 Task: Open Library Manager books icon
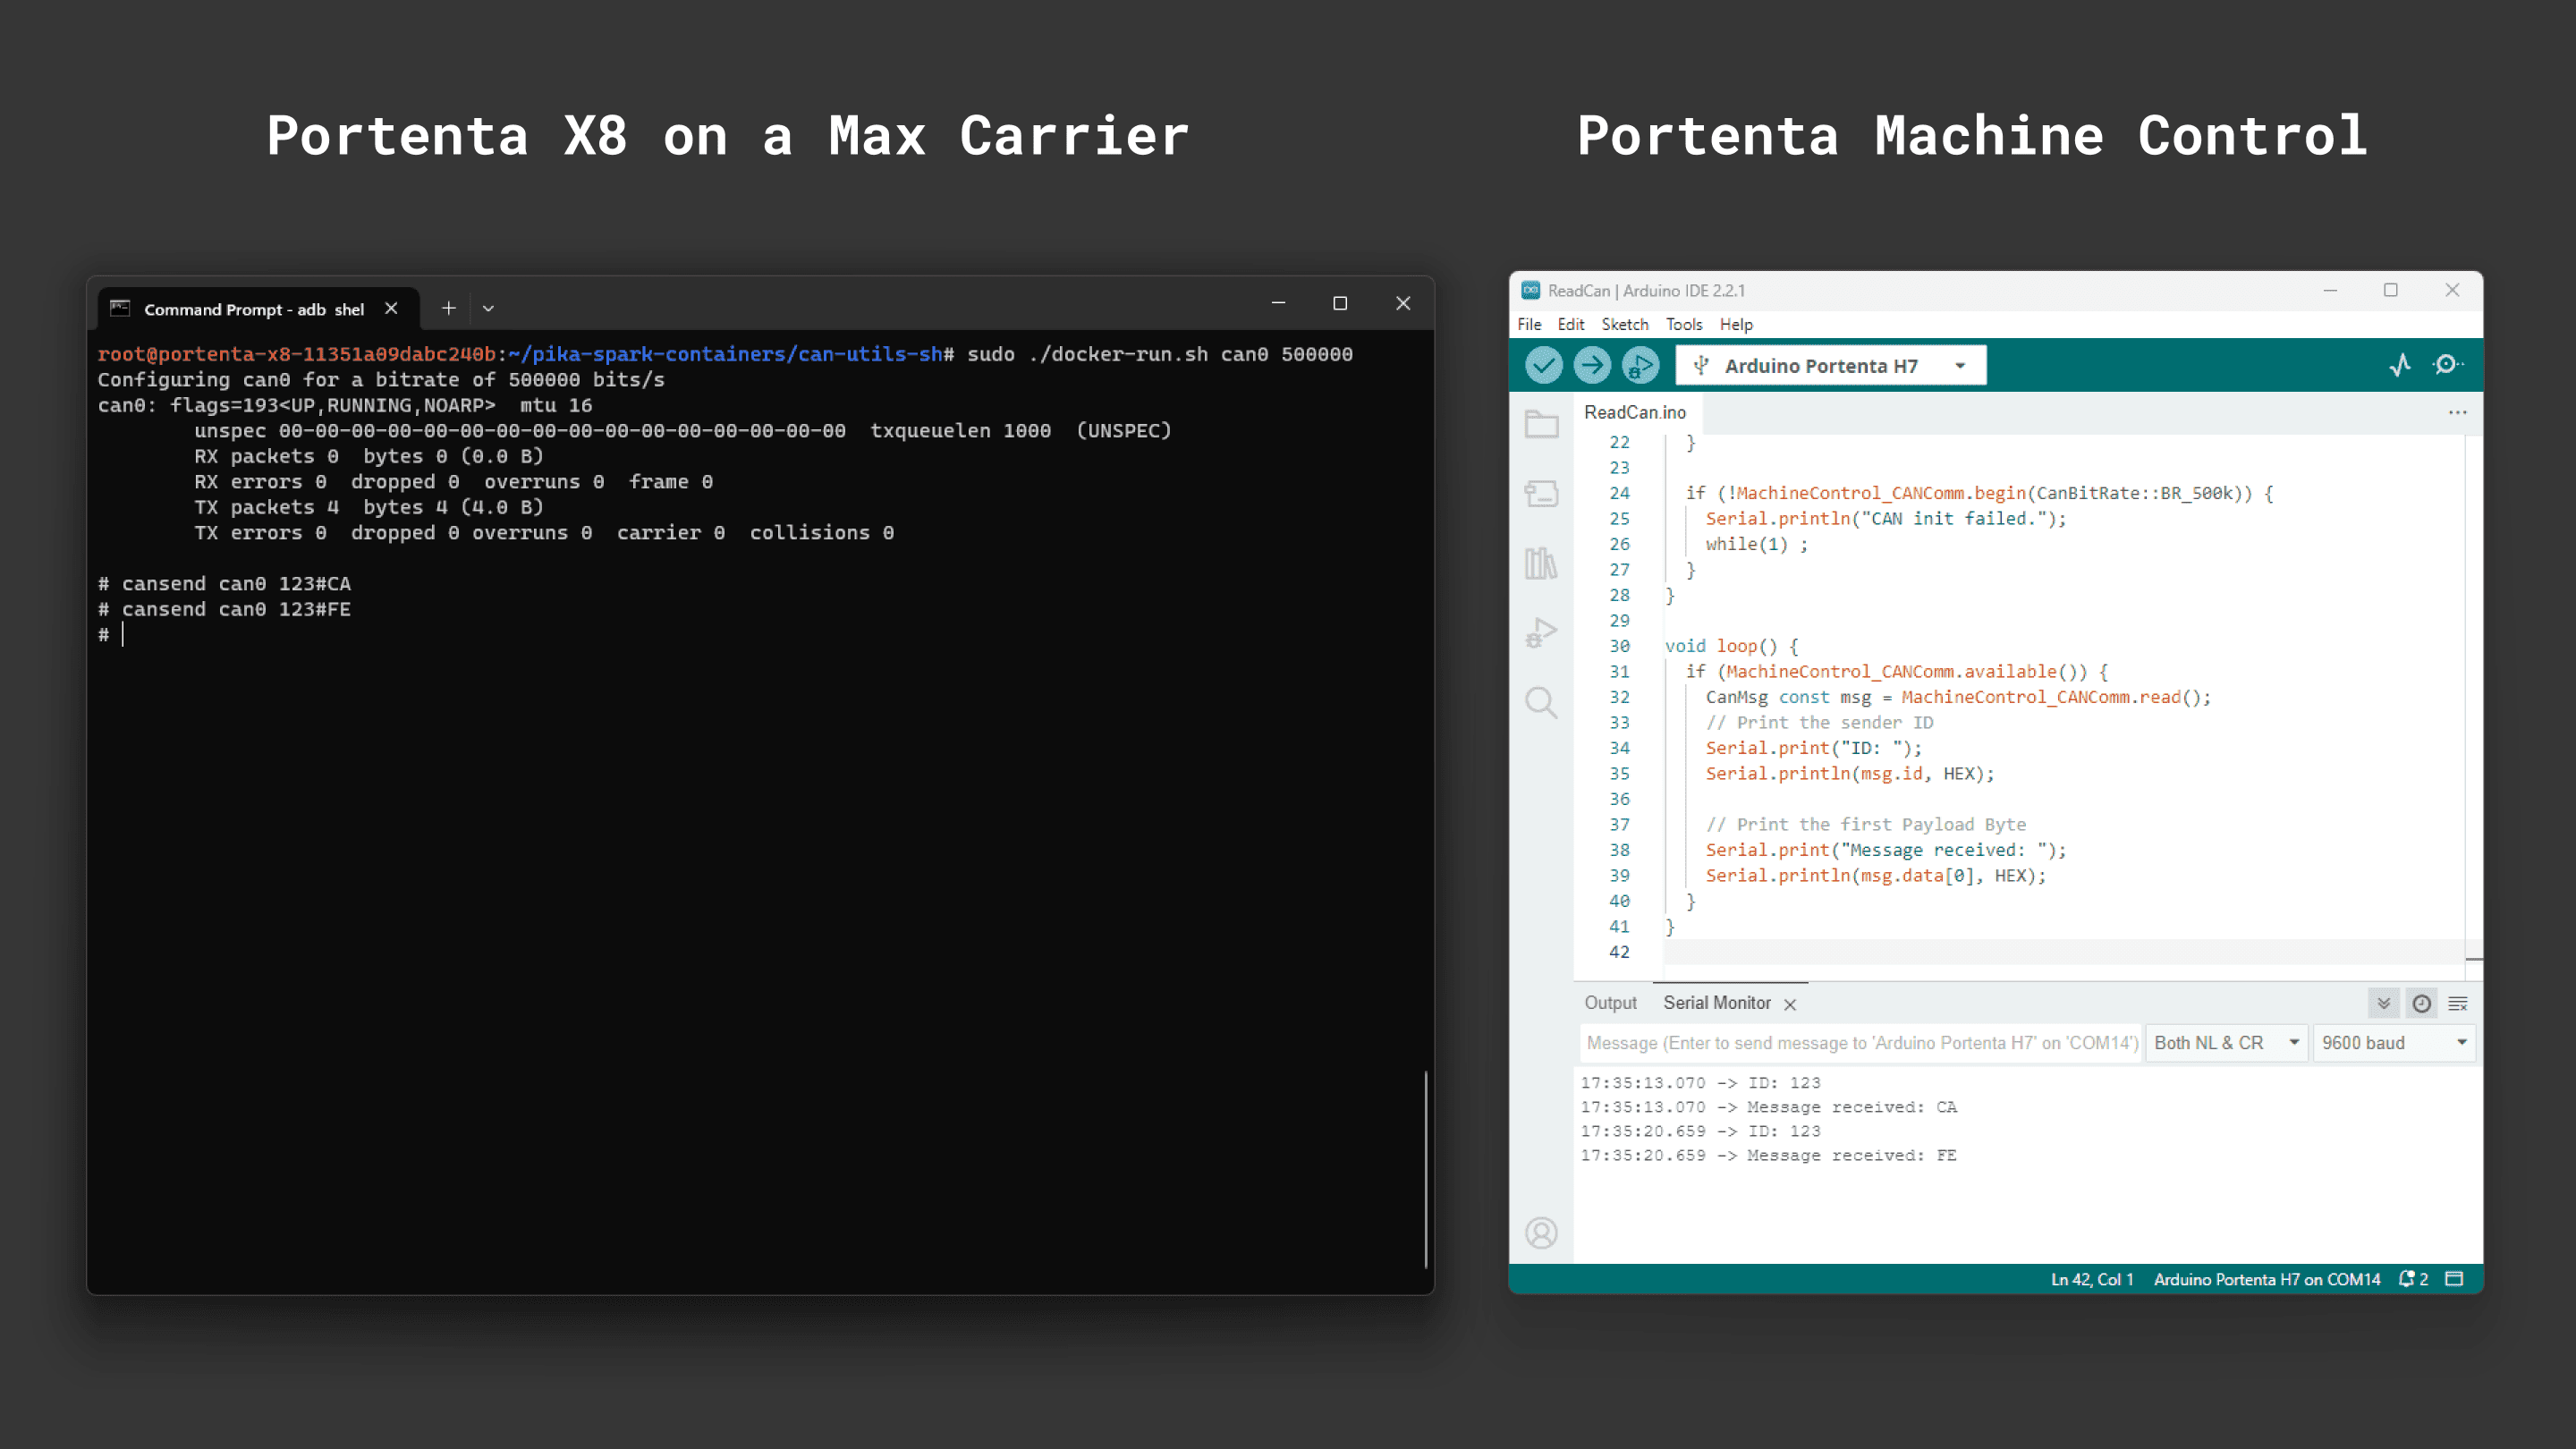[1541, 563]
